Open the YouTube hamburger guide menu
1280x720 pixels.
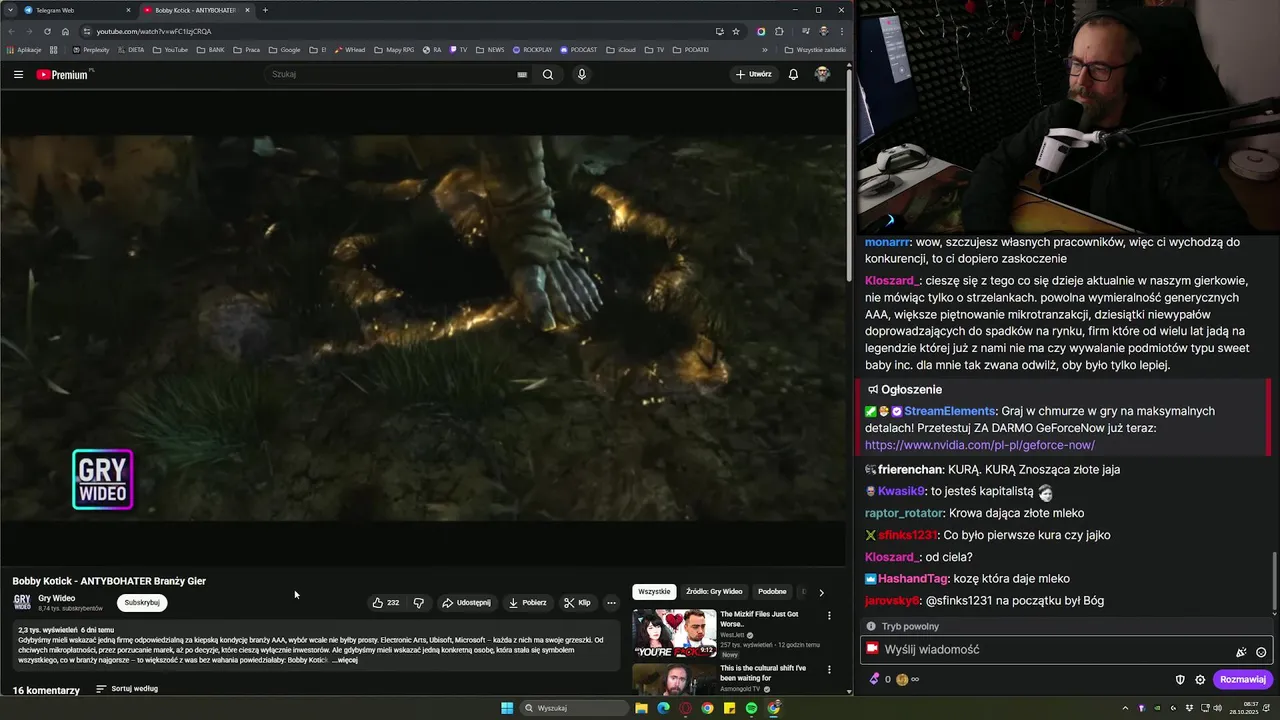(x=18, y=74)
